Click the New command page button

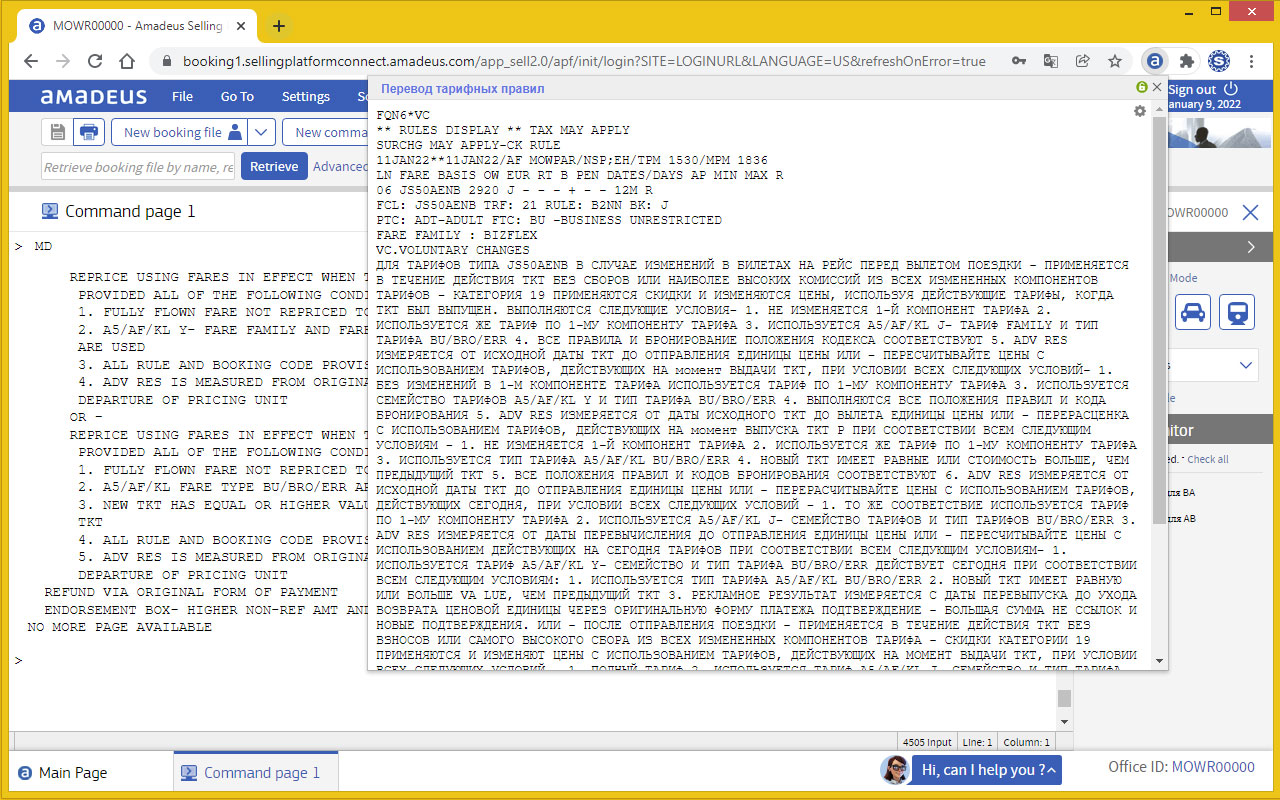click(327, 132)
